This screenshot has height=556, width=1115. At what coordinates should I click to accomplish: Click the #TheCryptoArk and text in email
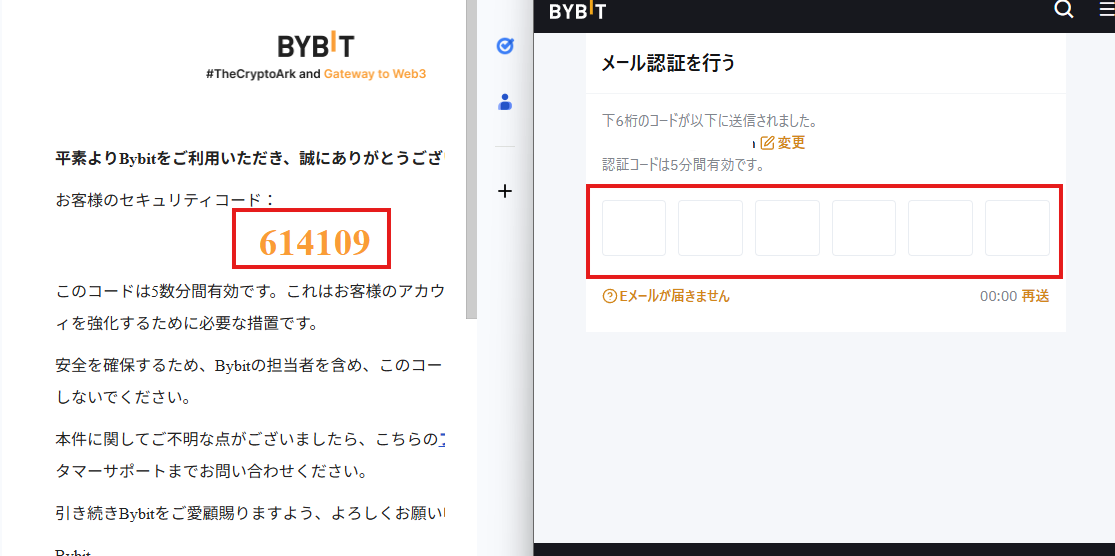click(x=263, y=74)
